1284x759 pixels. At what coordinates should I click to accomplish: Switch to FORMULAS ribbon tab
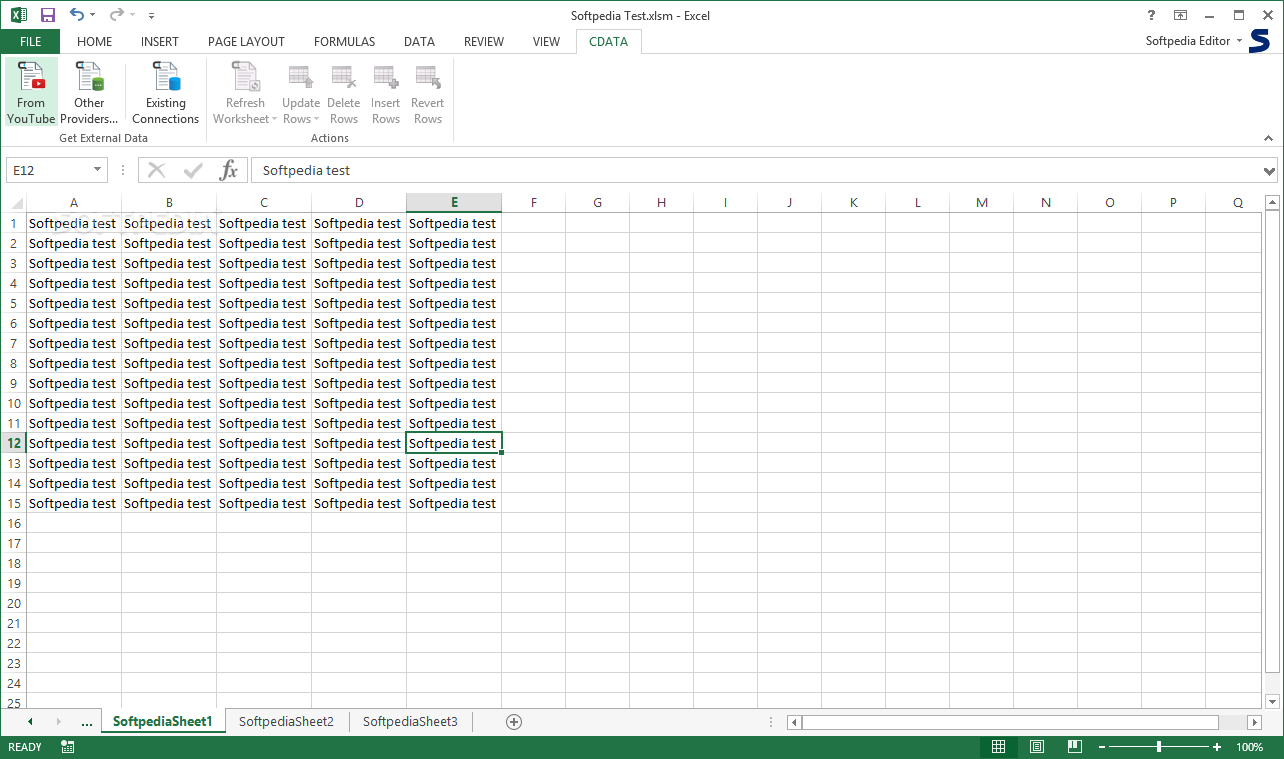click(345, 41)
